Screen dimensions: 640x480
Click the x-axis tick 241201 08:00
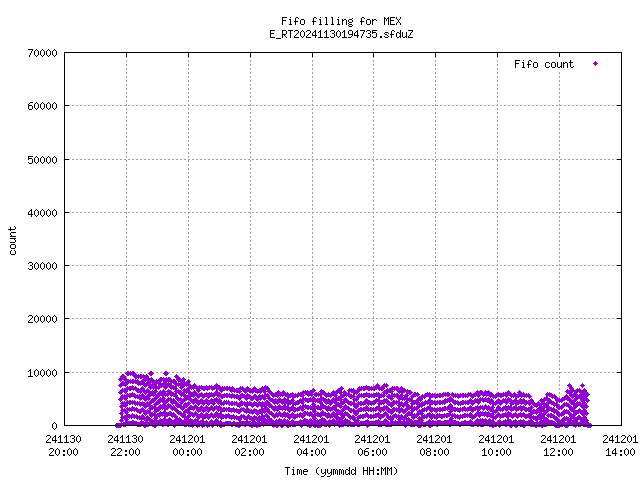(434, 446)
